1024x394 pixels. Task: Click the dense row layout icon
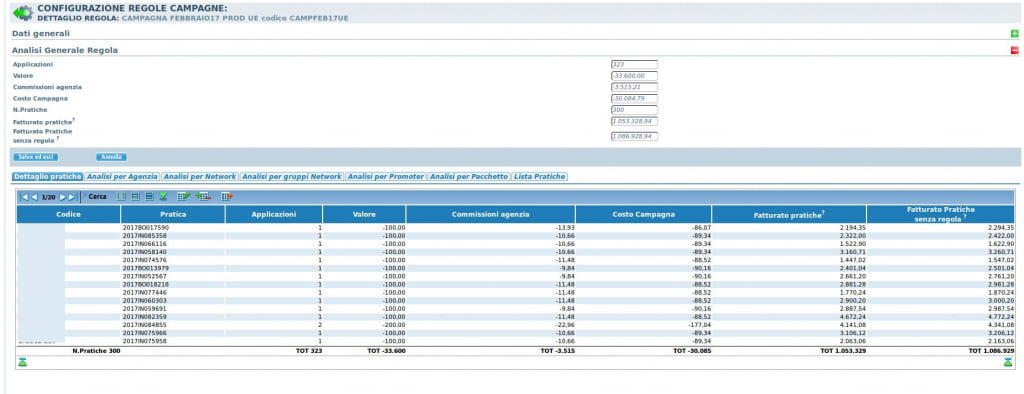[x=149, y=196]
